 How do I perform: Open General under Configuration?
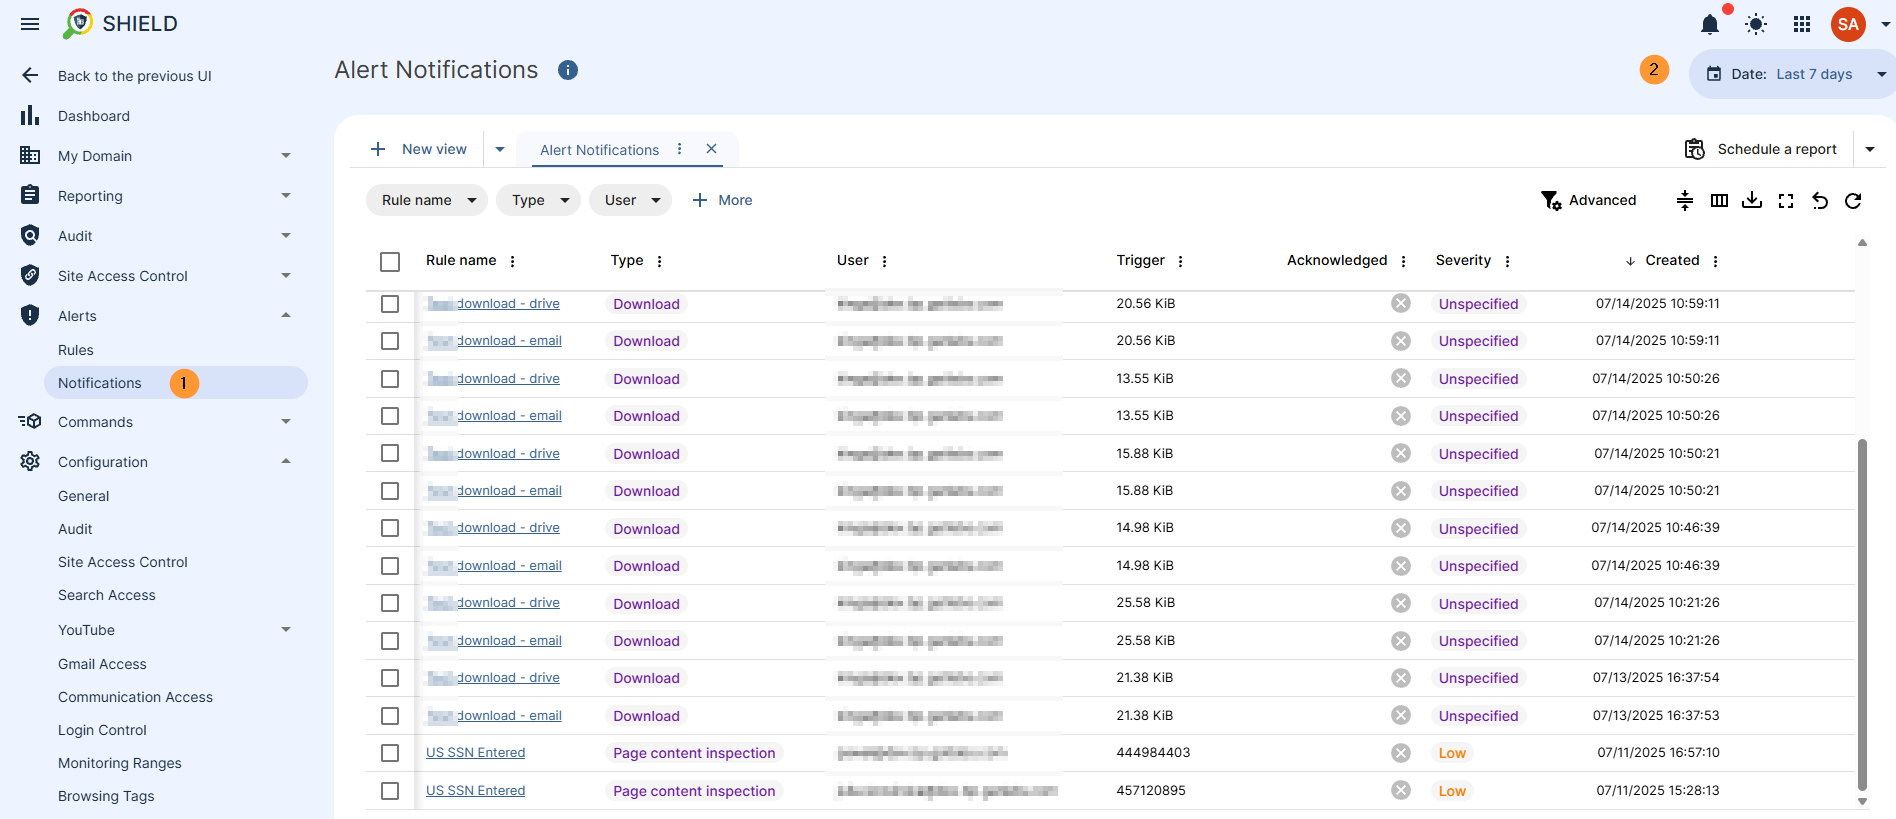pyautogui.click(x=84, y=496)
